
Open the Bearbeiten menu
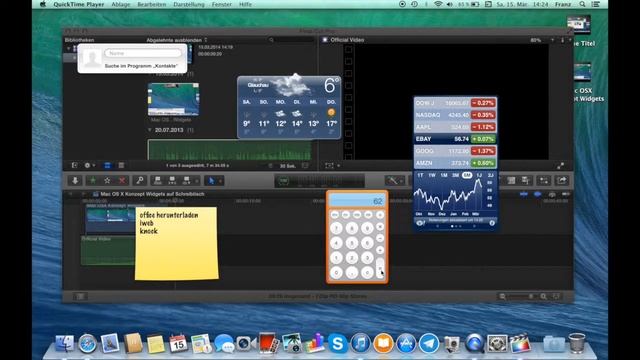click(x=151, y=4)
